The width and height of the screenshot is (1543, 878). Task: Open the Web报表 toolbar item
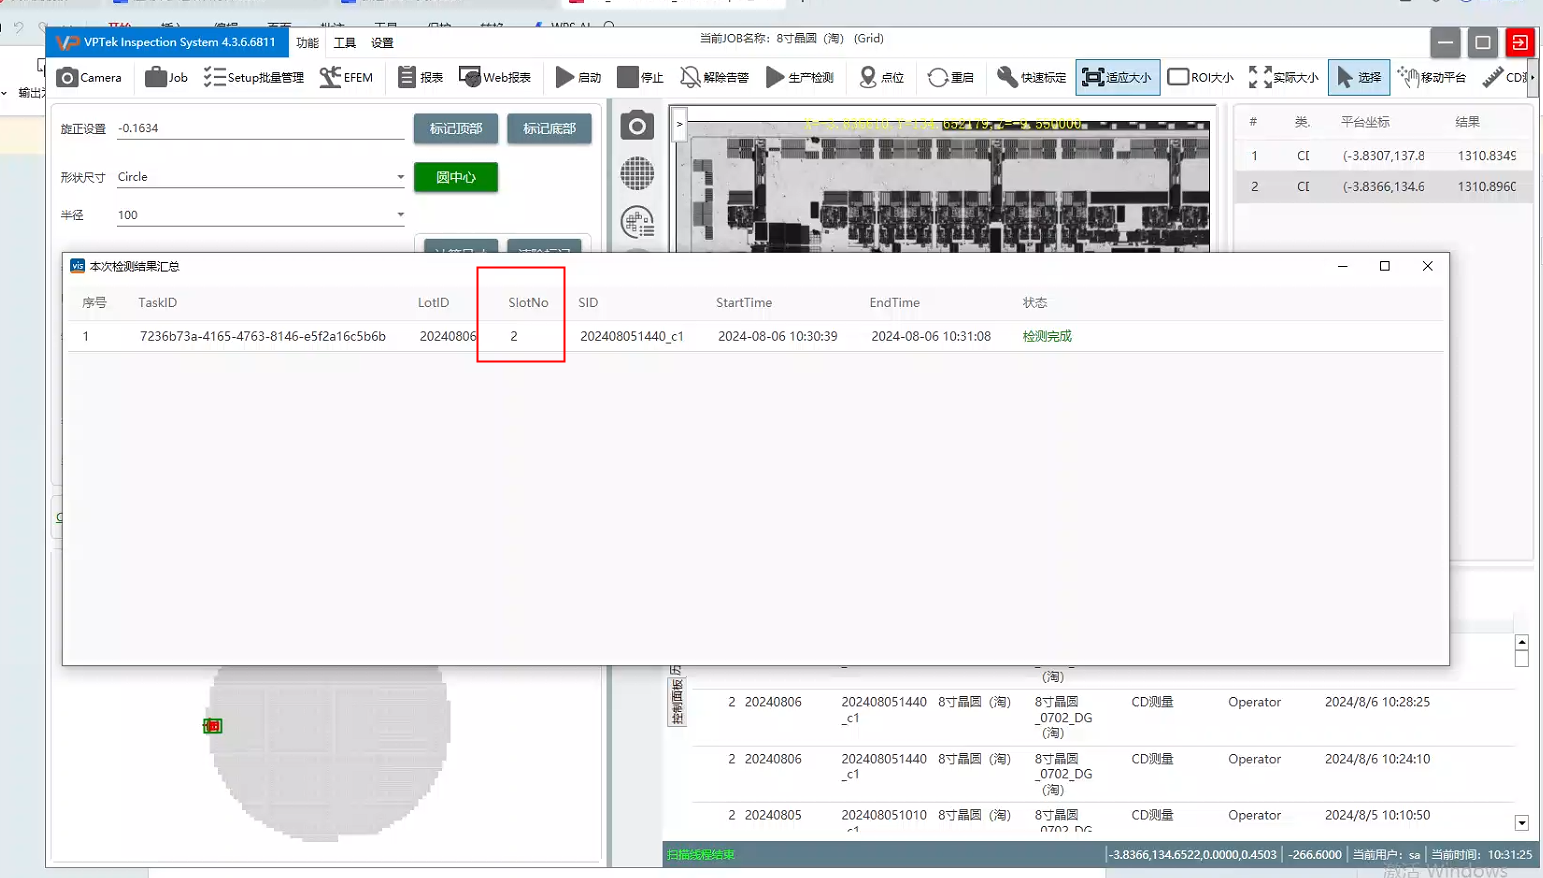pos(495,77)
